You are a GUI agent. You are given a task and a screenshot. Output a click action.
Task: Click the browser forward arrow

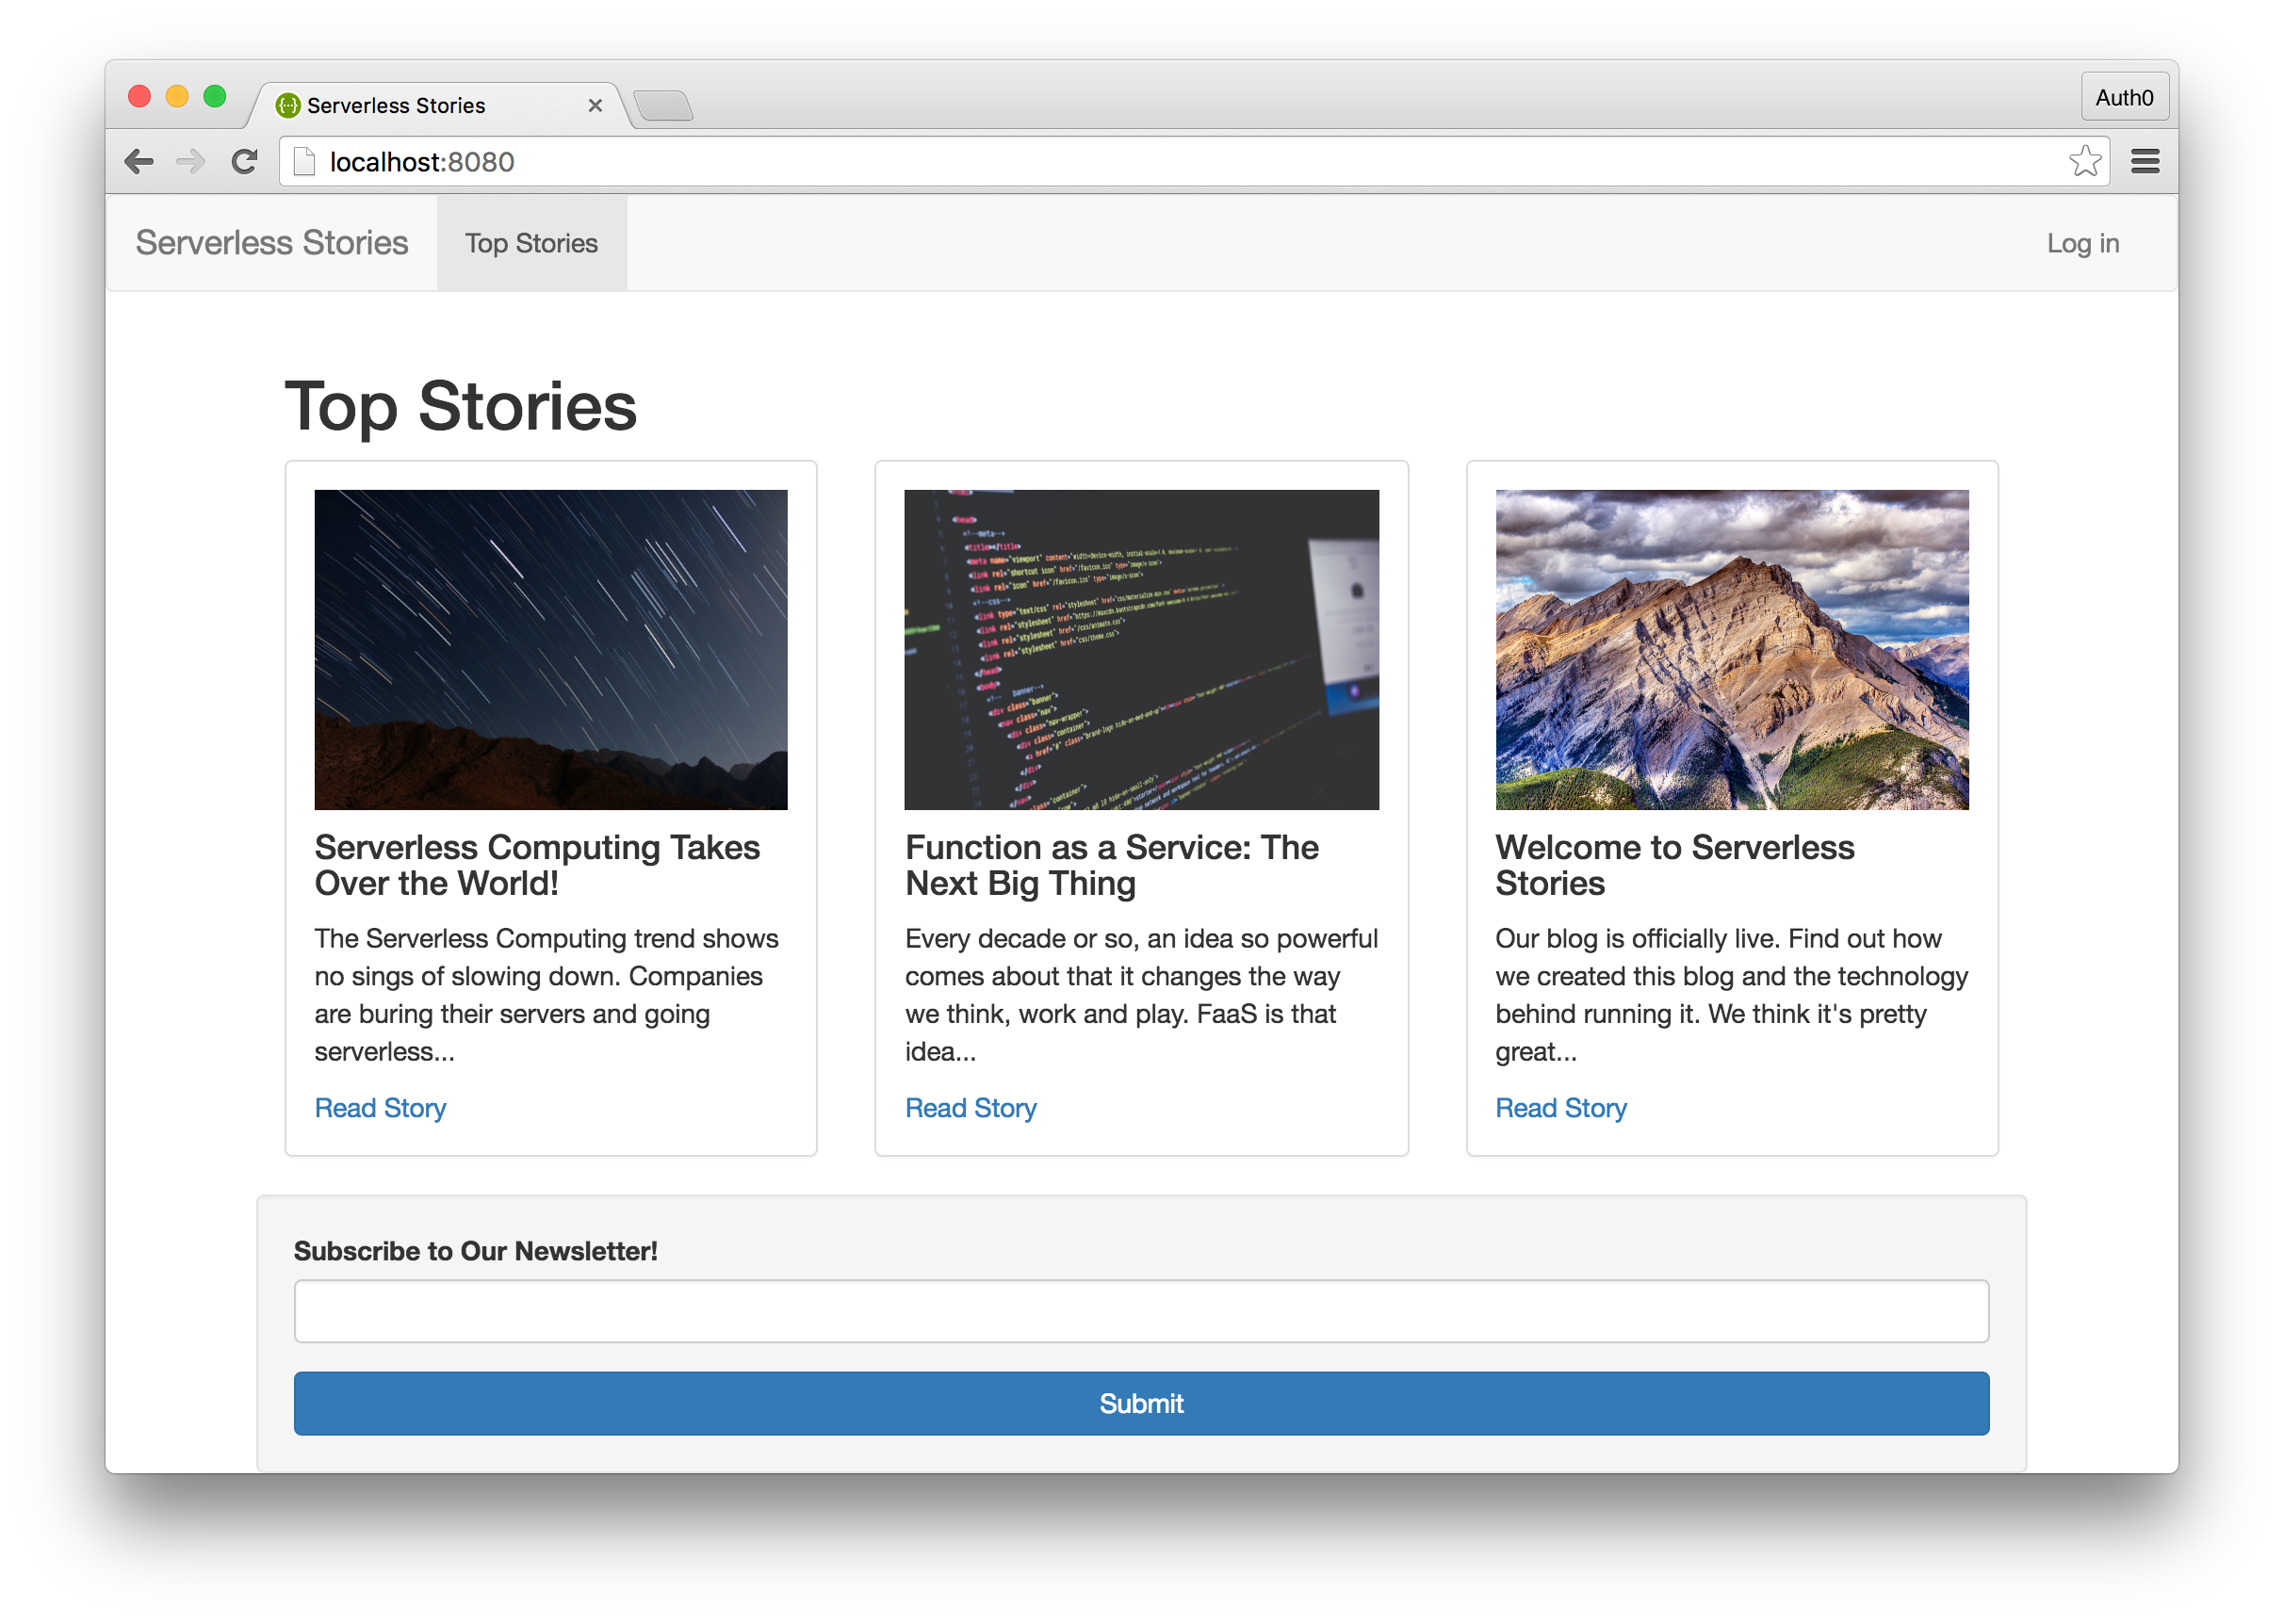pyautogui.click(x=190, y=161)
